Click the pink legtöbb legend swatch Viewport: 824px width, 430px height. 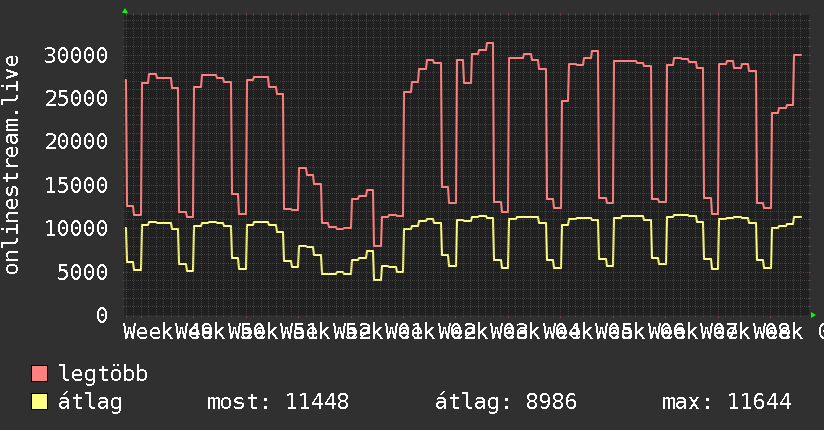tap(39, 374)
